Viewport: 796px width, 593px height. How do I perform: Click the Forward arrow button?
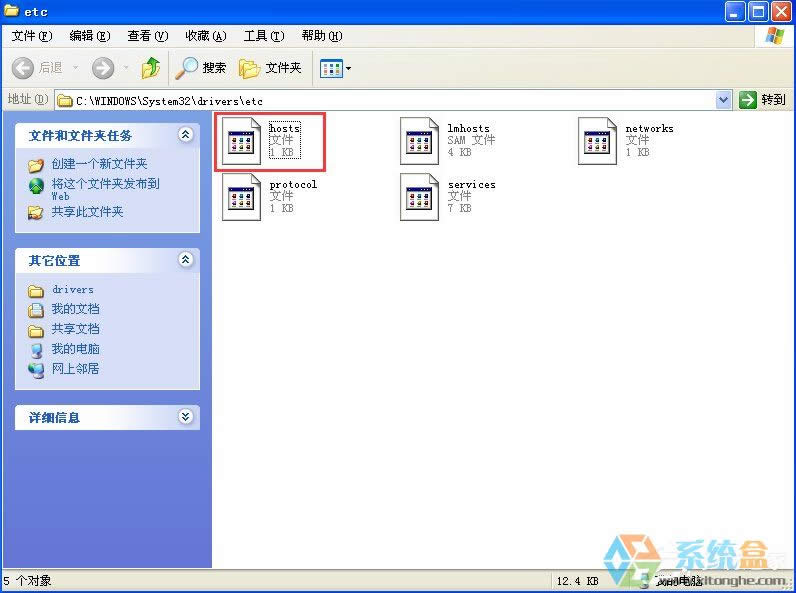[x=103, y=68]
